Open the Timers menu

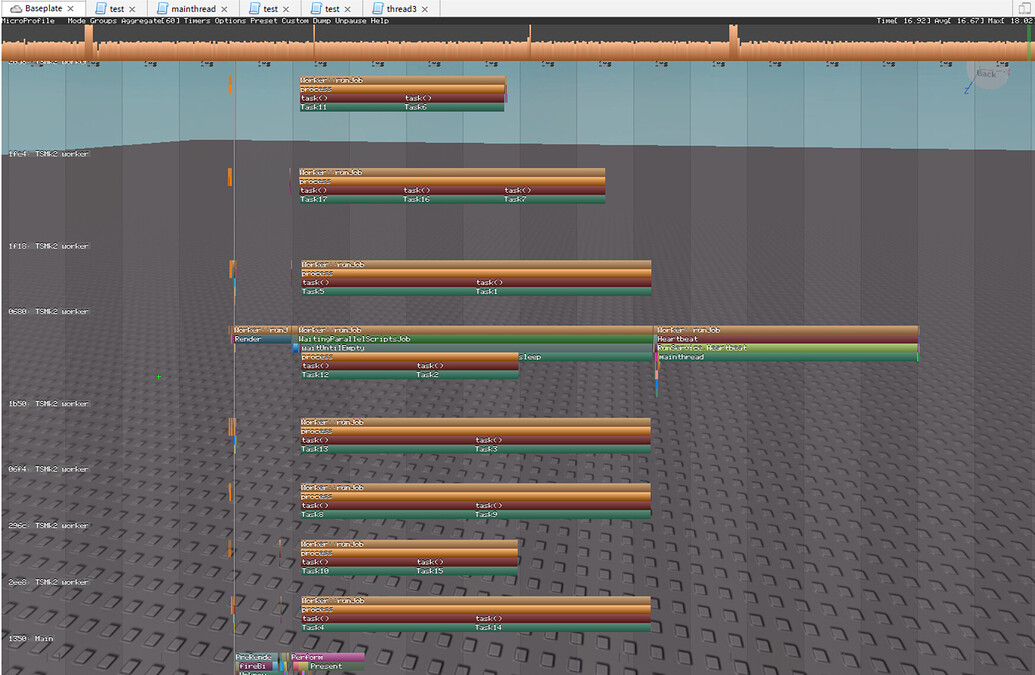coord(197,20)
